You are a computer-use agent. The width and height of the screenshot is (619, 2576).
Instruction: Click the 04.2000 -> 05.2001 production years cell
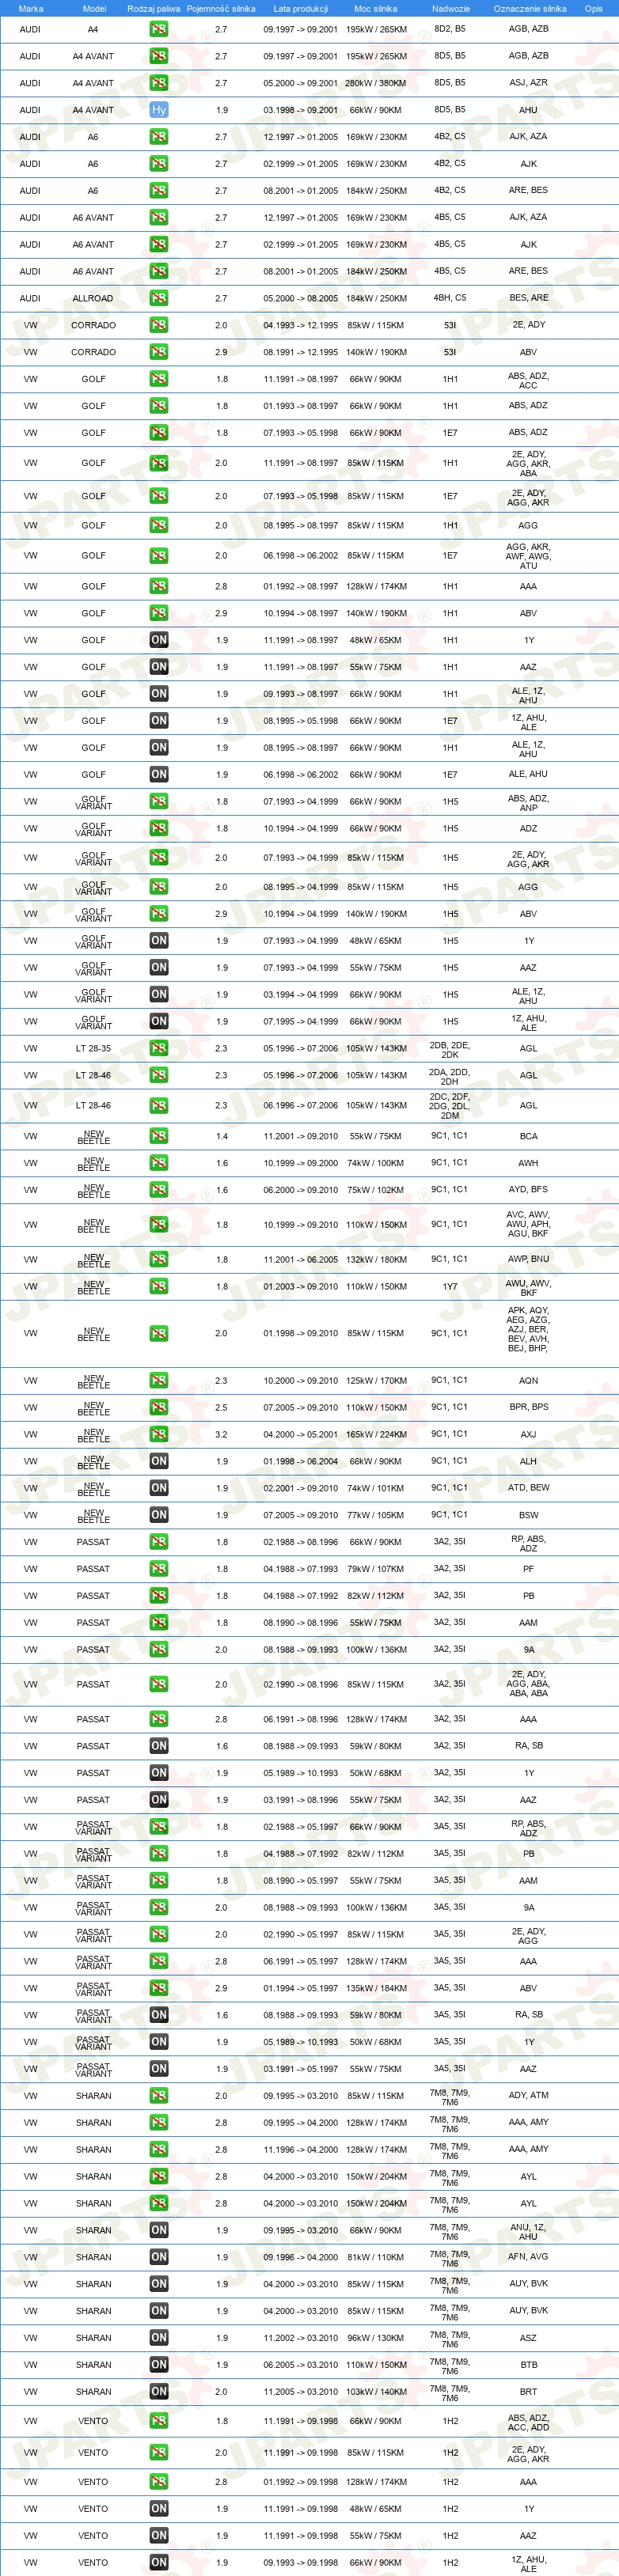pyautogui.click(x=301, y=1434)
